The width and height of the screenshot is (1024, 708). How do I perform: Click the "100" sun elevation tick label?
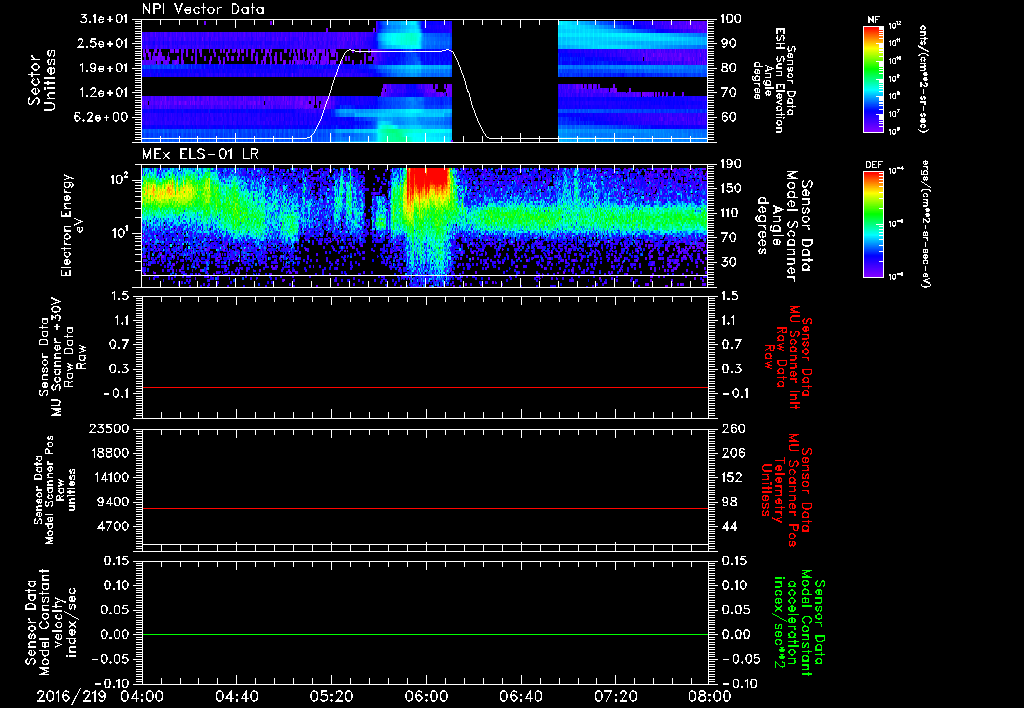(732, 19)
